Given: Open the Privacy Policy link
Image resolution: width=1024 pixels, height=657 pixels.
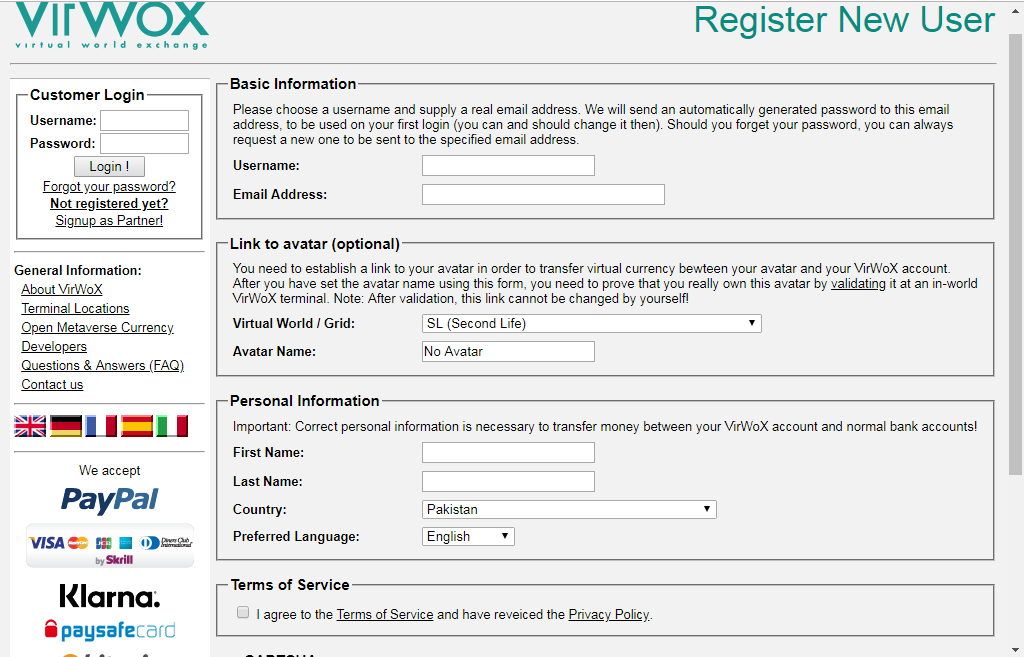Looking at the screenshot, I should [608, 614].
